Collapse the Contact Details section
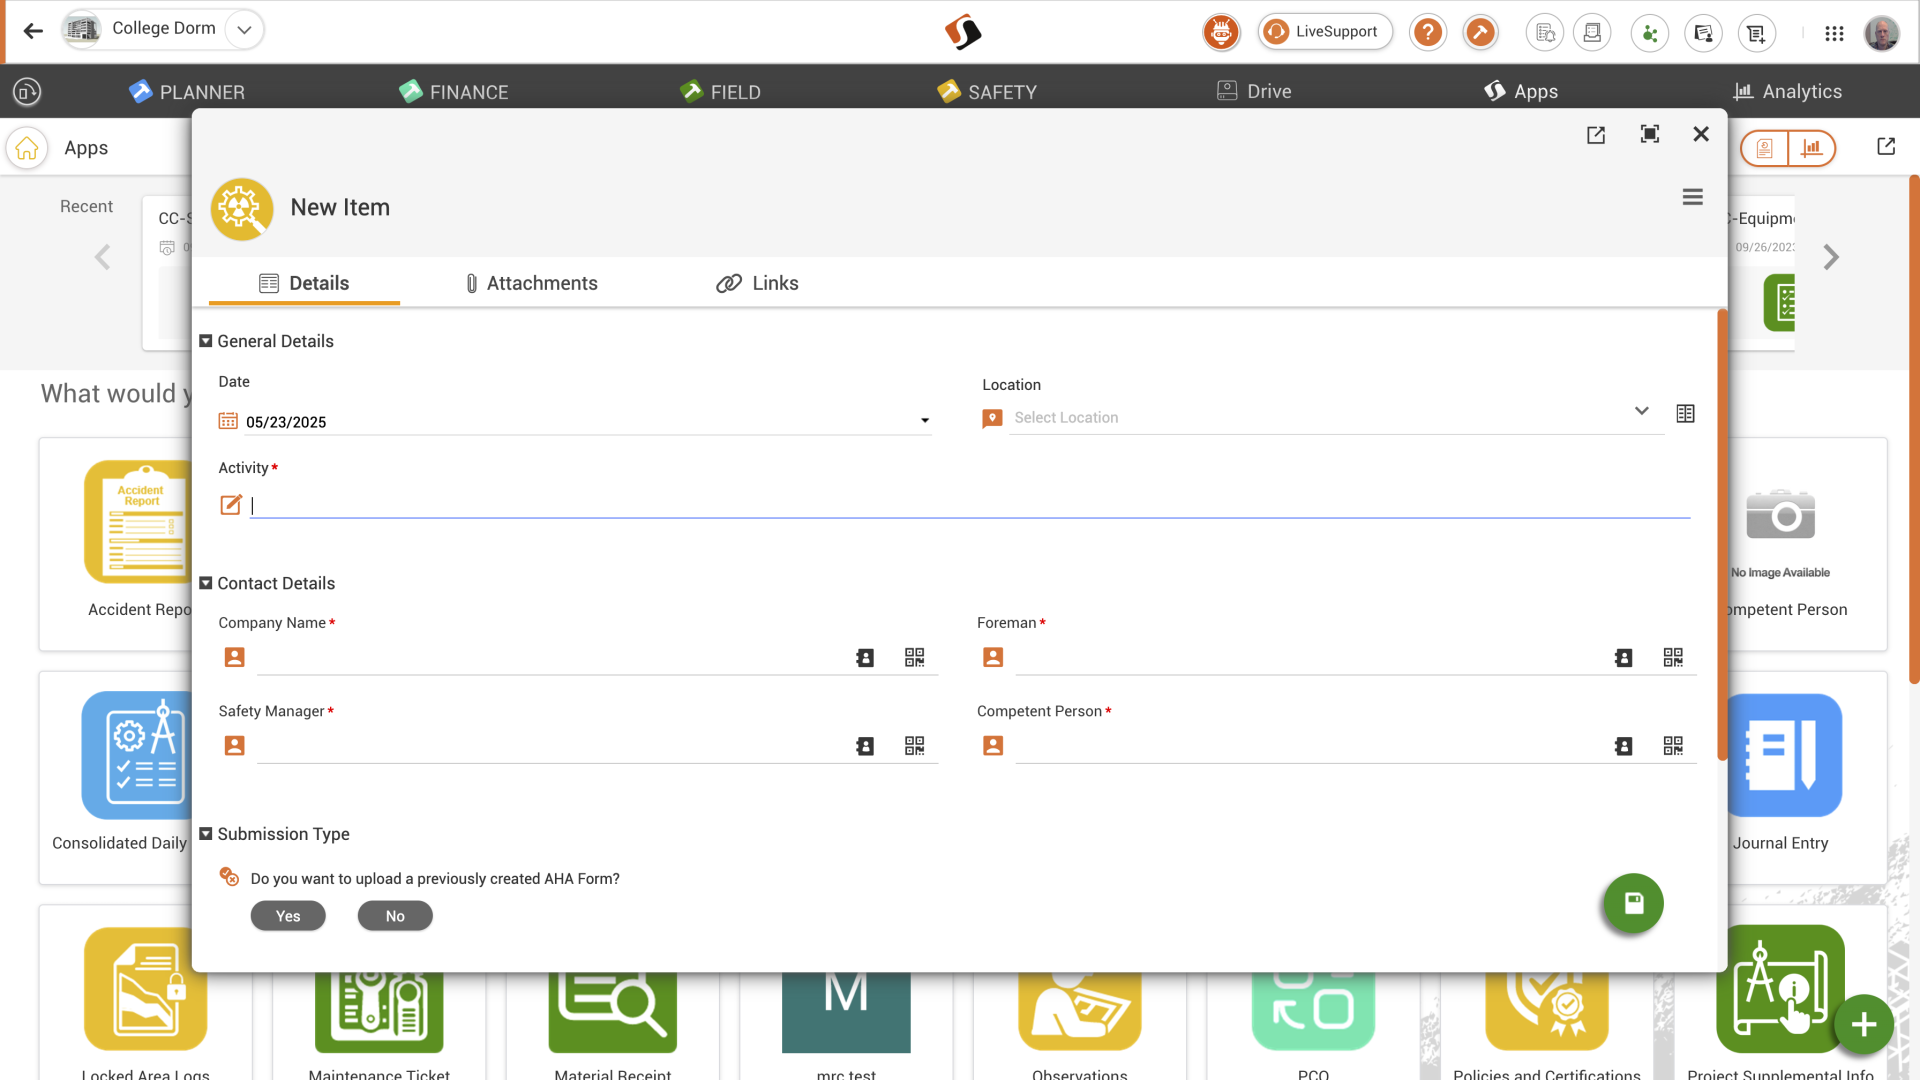 pyautogui.click(x=206, y=583)
